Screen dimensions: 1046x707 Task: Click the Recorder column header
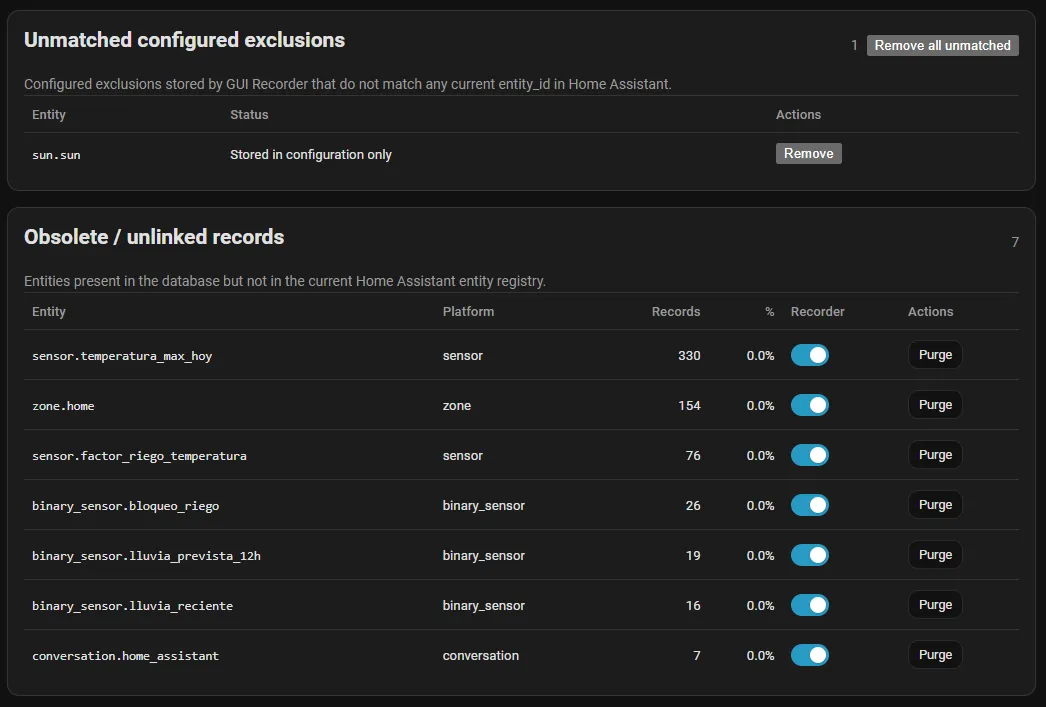(x=817, y=311)
